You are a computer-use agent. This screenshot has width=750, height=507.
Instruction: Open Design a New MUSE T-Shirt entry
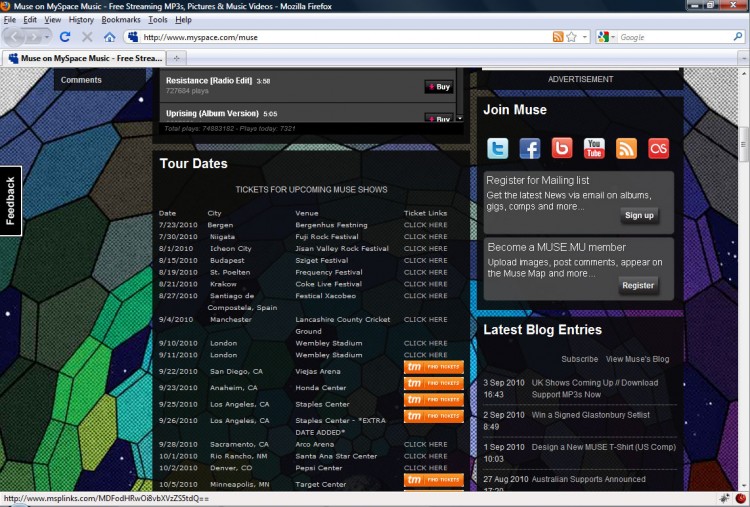tap(604, 447)
